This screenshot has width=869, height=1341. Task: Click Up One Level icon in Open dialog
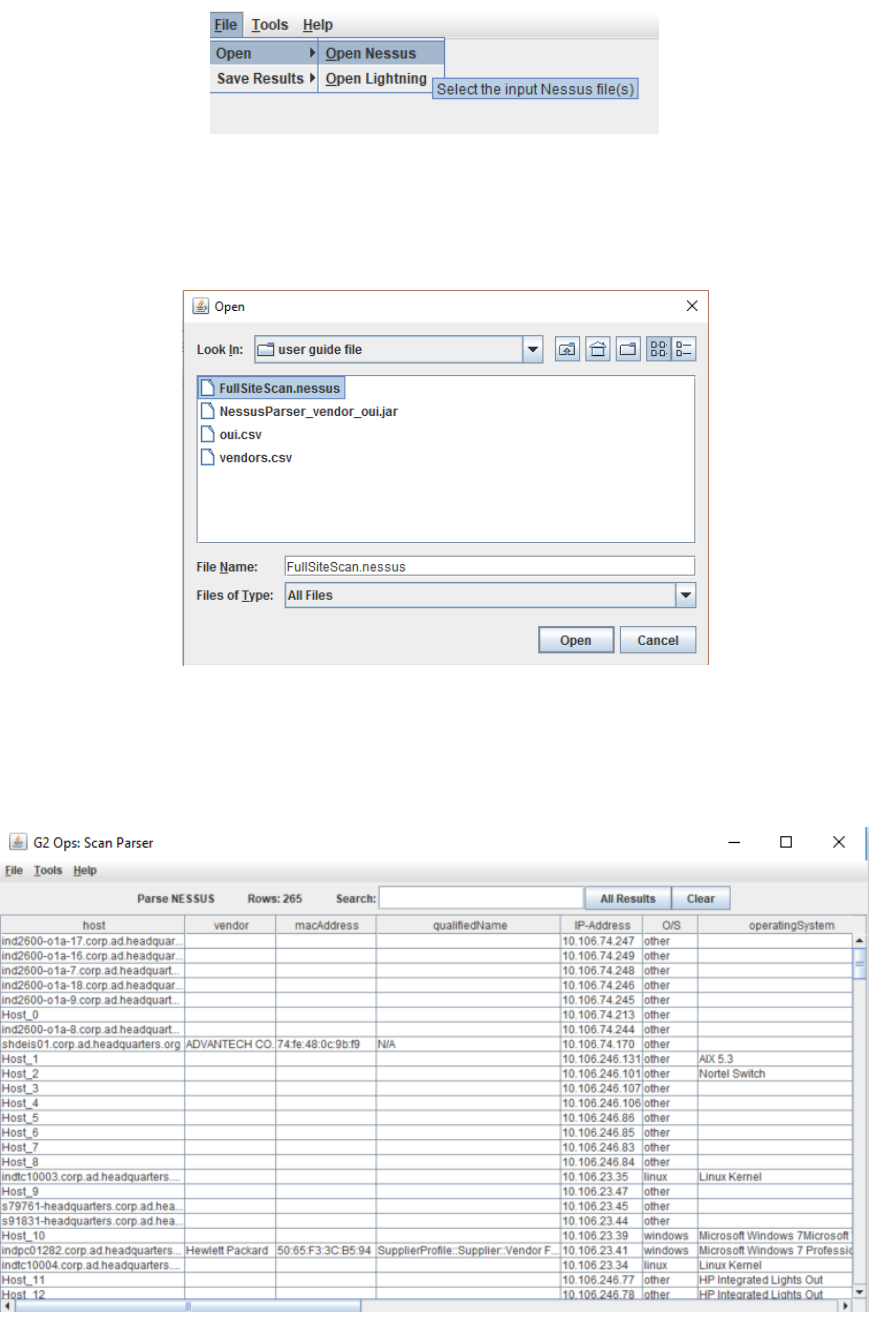coord(567,350)
